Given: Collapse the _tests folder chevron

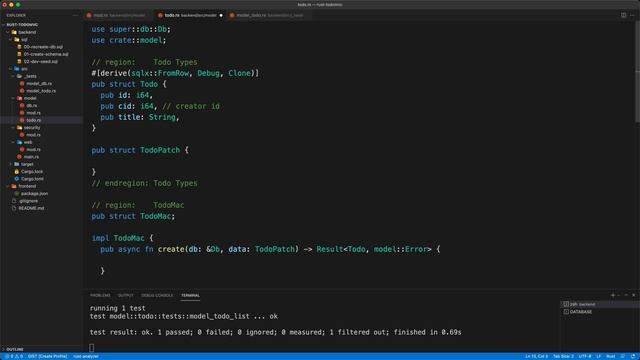Looking at the screenshot, I should point(13,76).
